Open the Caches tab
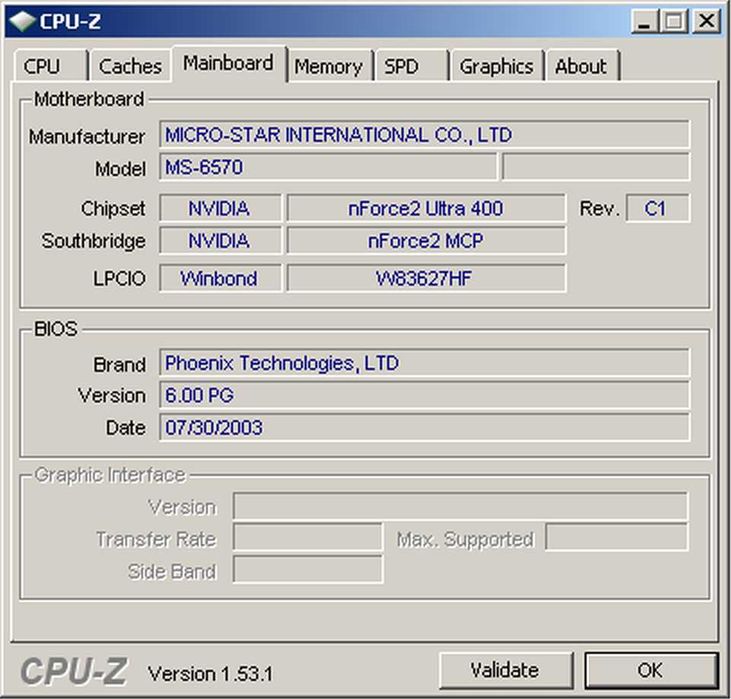731x699 pixels. (x=130, y=66)
